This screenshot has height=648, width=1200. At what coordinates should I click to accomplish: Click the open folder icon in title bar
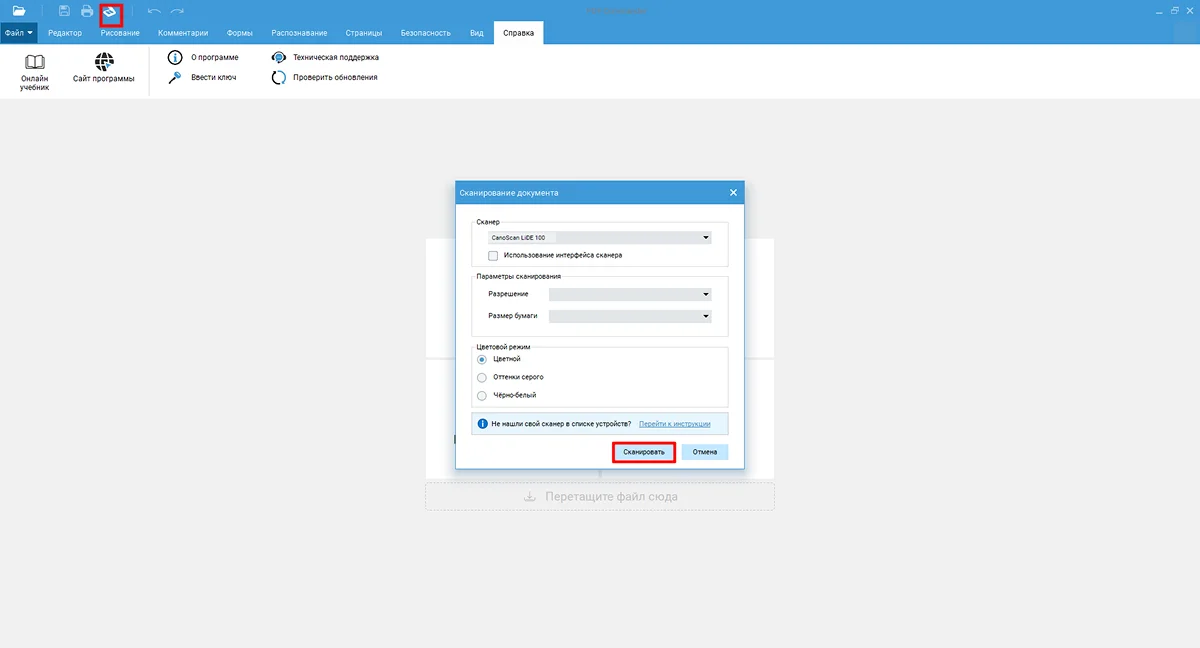pos(19,11)
